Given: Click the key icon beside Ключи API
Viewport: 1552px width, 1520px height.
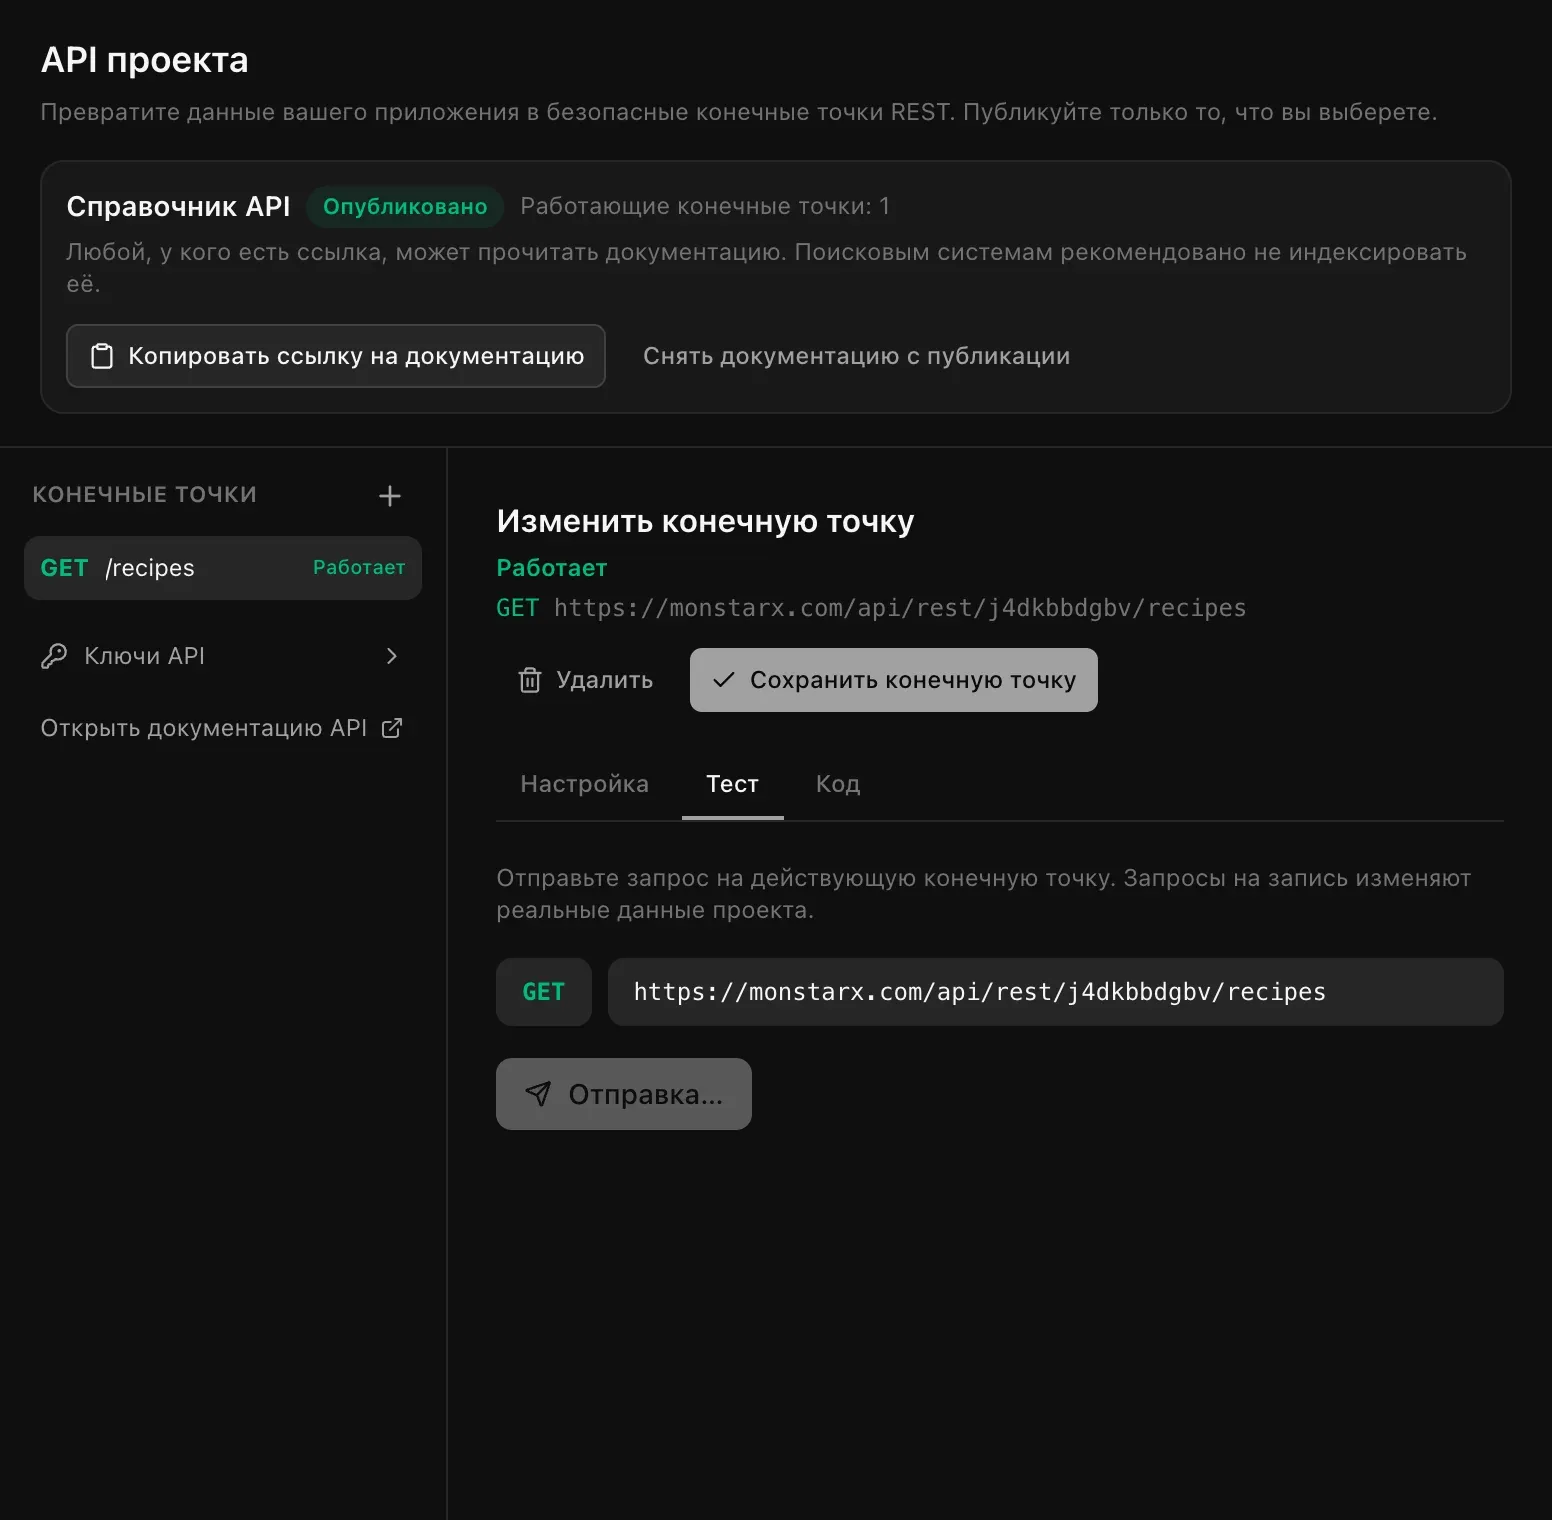Looking at the screenshot, I should (x=54, y=656).
